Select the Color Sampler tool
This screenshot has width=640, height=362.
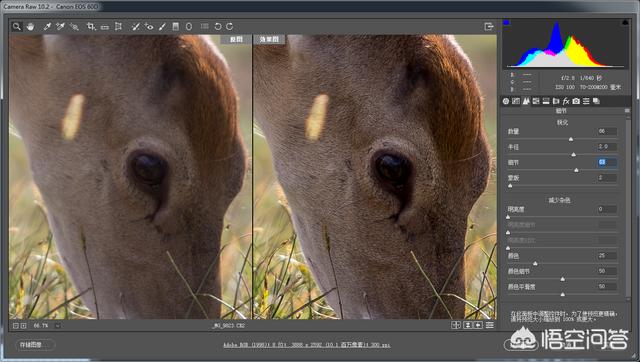tap(60, 27)
